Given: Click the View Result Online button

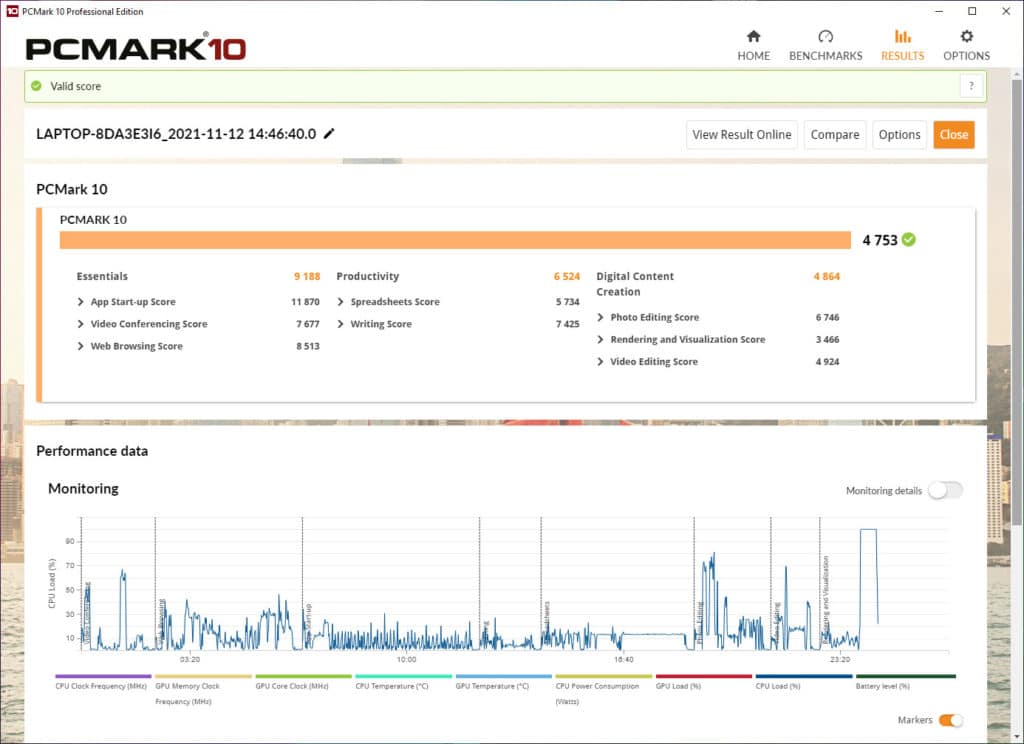Looking at the screenshot, I should pos(742,135).
